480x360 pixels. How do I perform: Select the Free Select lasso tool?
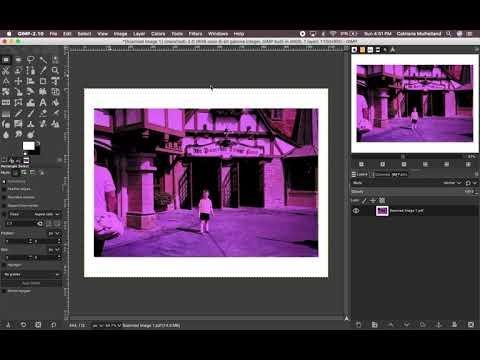click(x=31, y=60)
